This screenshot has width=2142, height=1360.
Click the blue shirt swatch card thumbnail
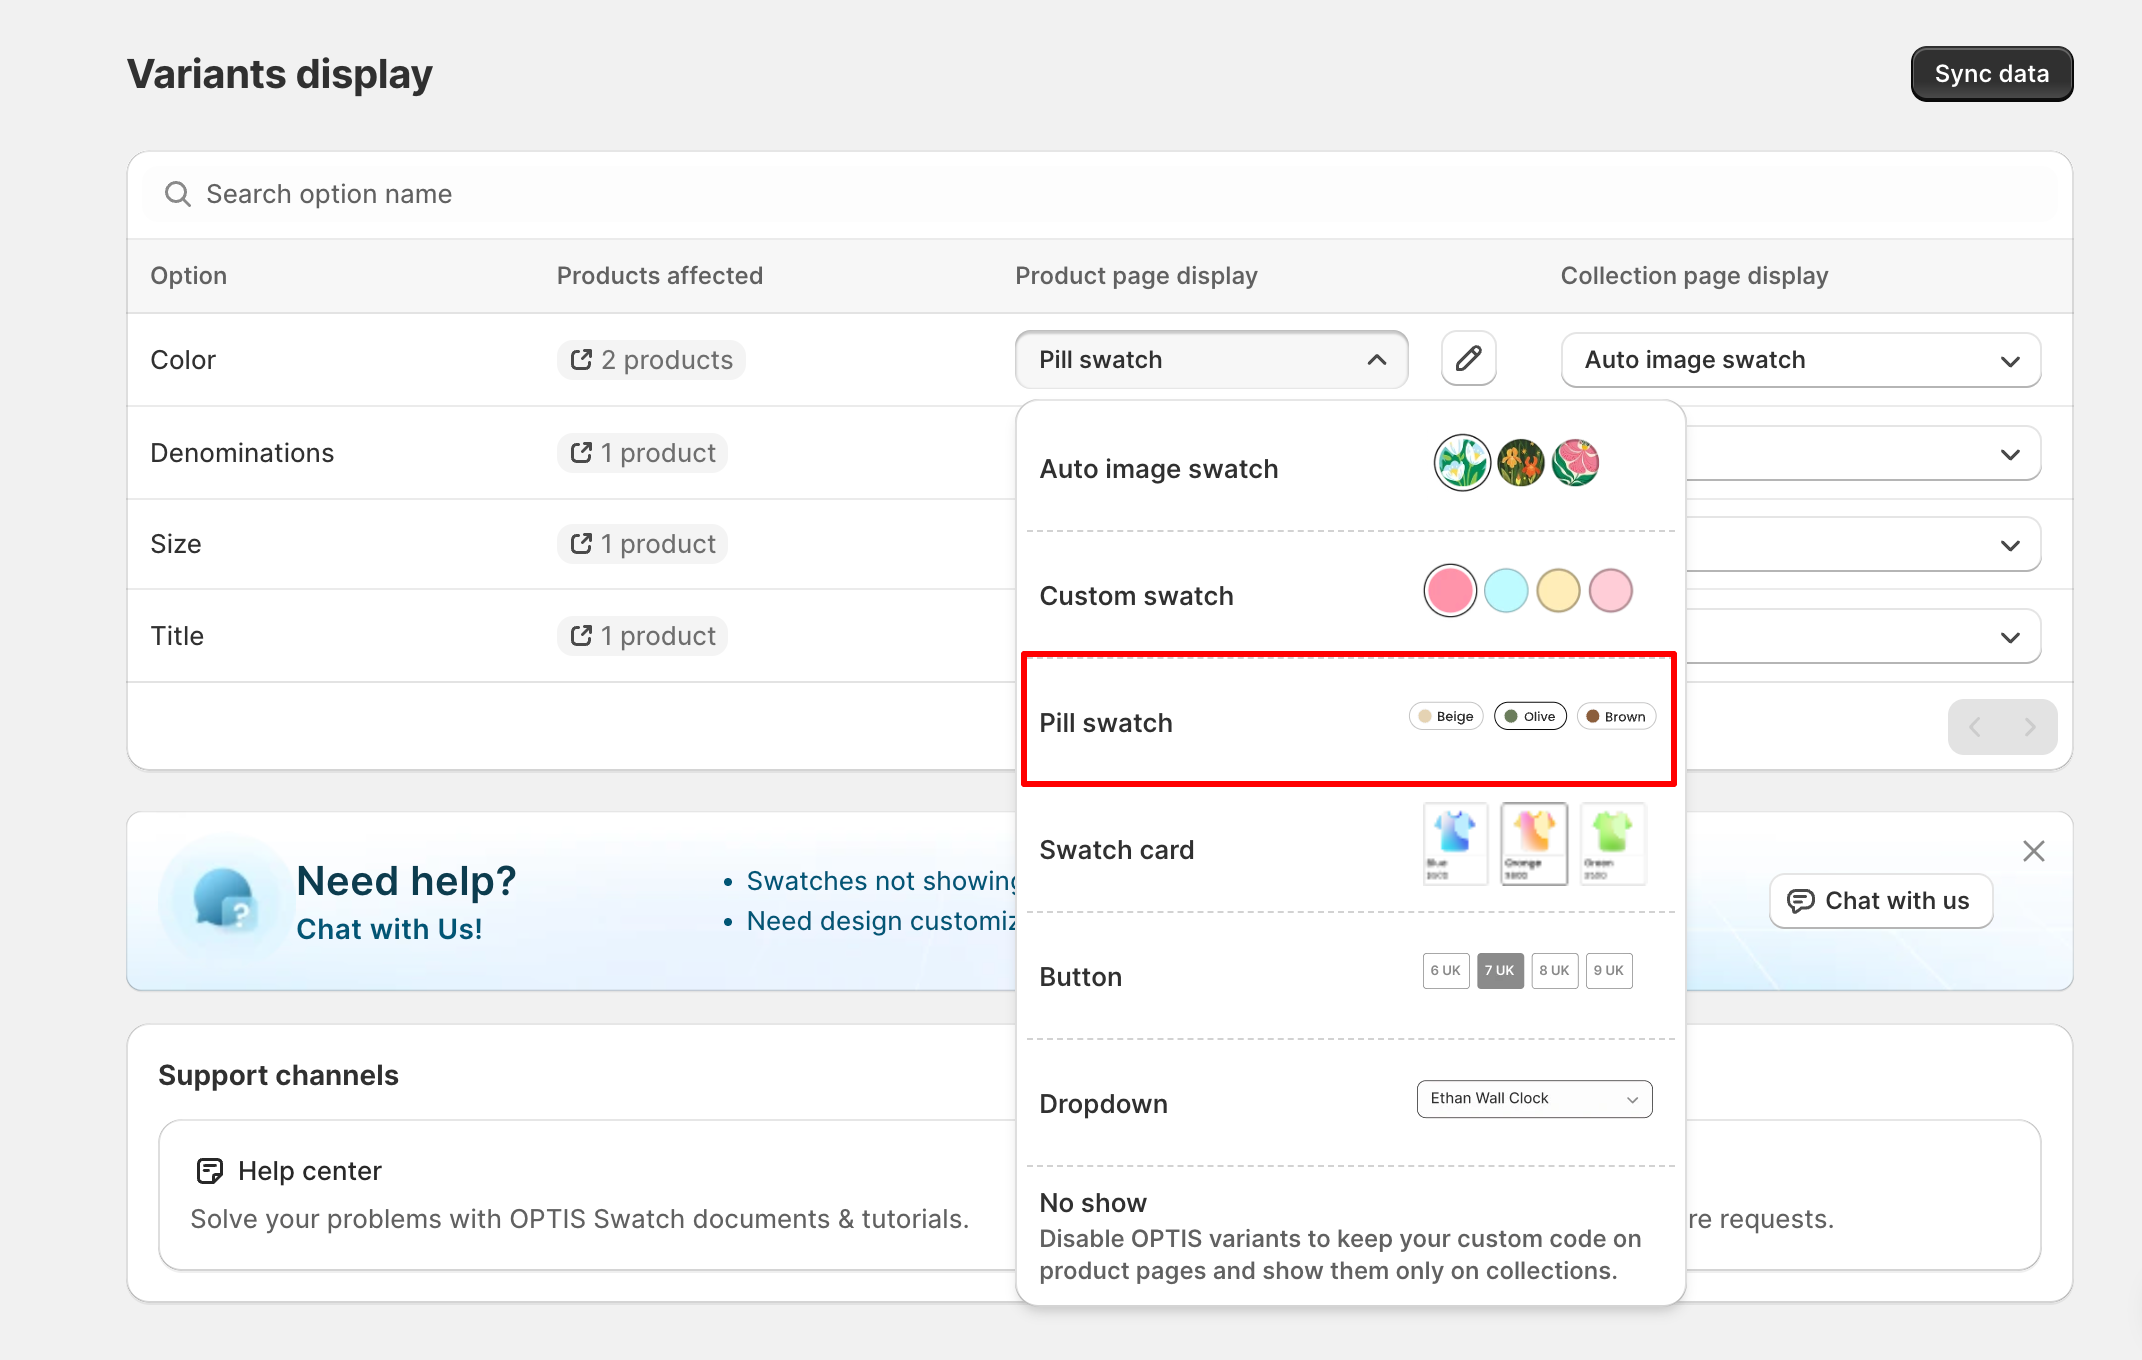pos(1455,844)
